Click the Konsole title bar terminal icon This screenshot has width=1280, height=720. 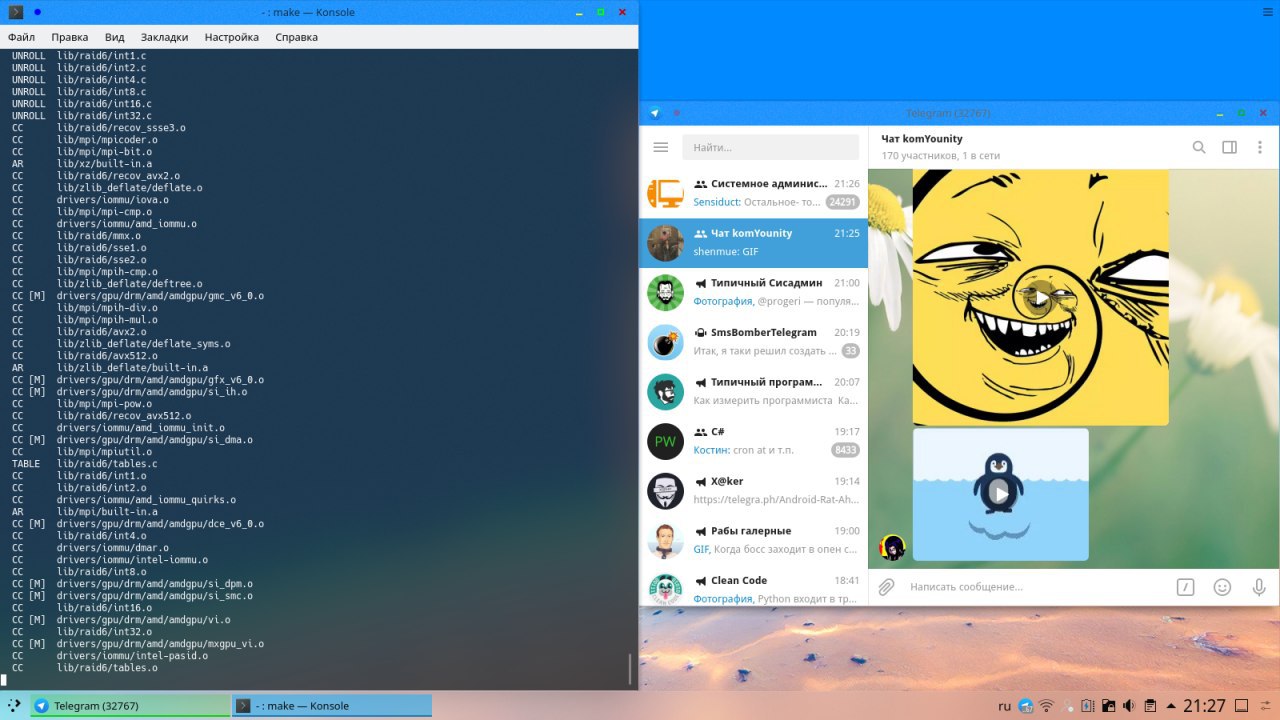15,12
